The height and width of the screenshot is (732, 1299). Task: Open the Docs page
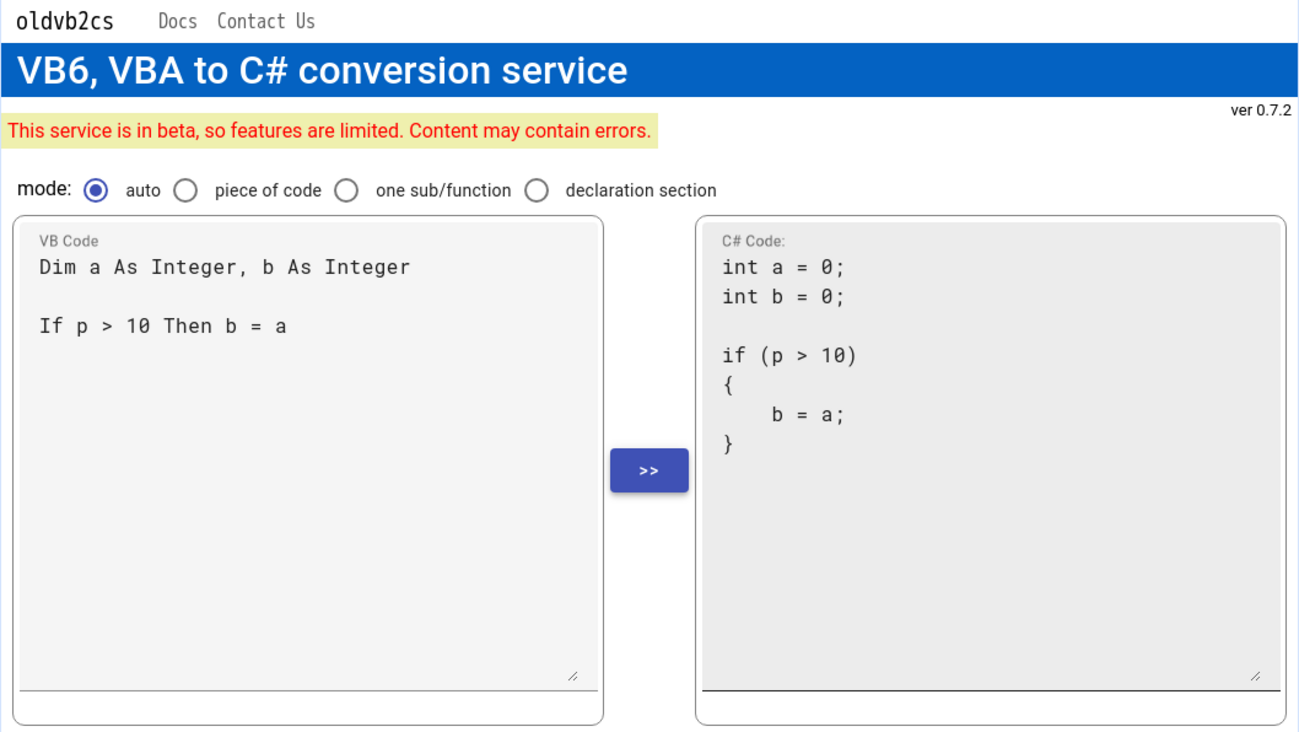click(x=177, y=20)
